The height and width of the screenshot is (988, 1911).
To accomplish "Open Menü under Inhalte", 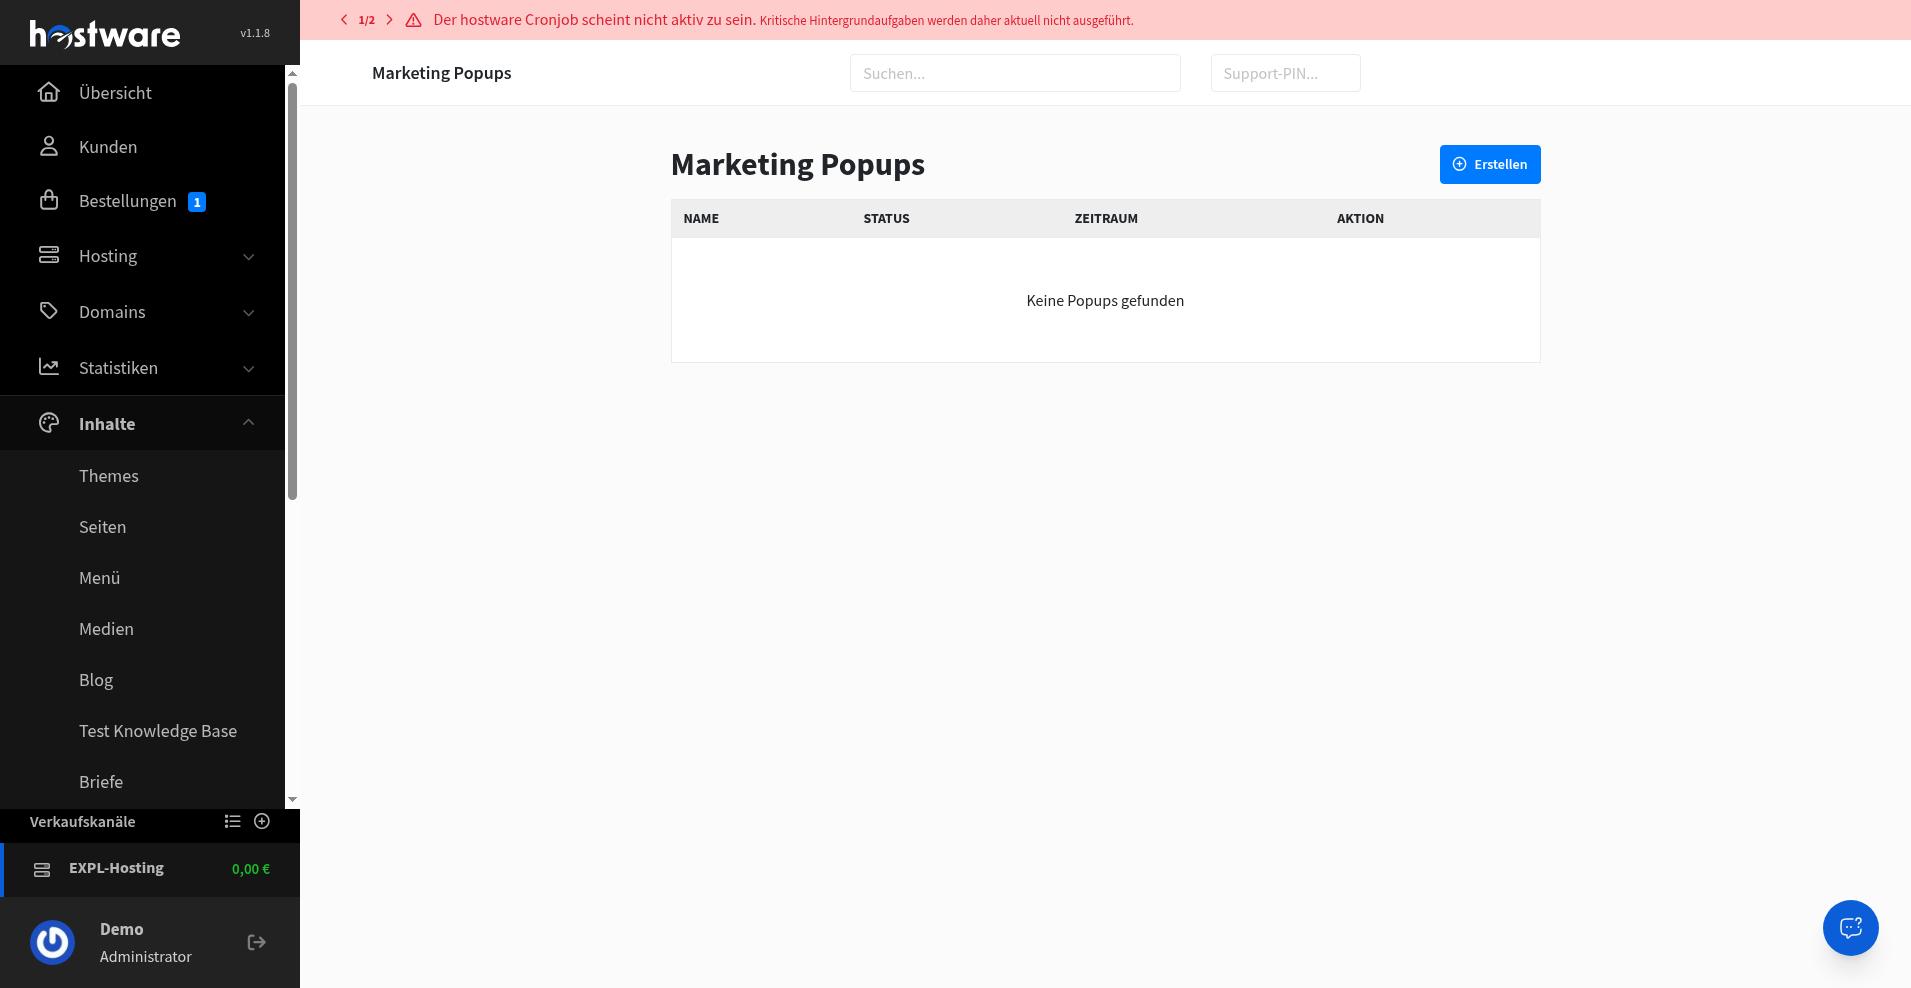I will click(99, 578).
